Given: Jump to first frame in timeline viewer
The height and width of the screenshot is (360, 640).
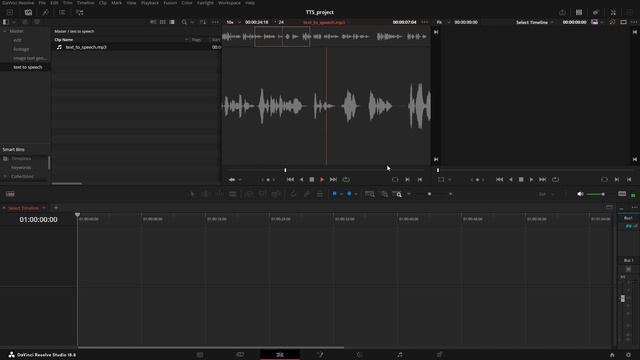Looking at the screenshot, I should click(499, 180).
